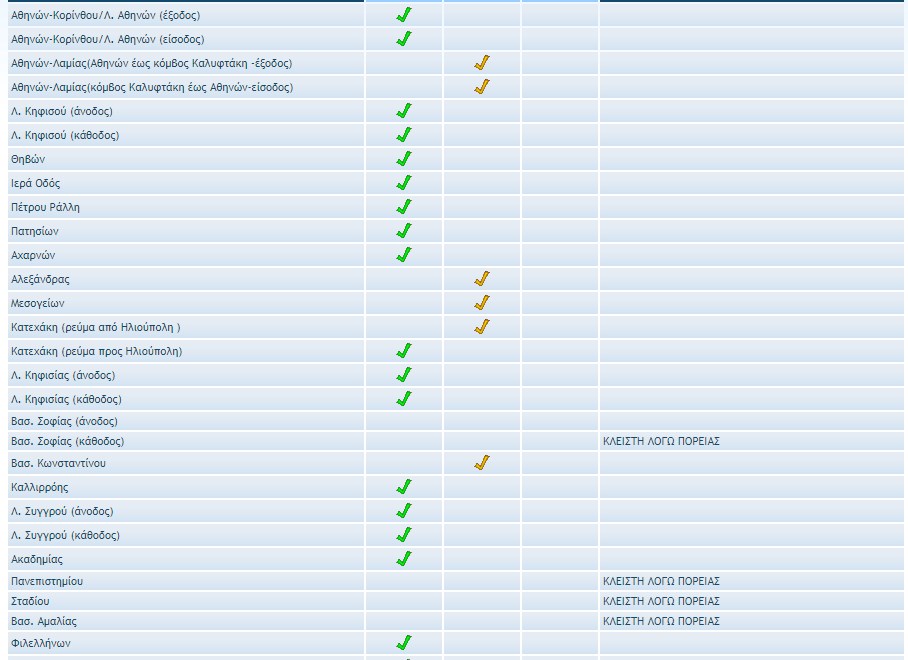Click ΚΛΕΙΣΤΗ ΛΟΓΩ ΠΟΡΕΙΑΣ note for Πανεπιστημίου
Screen dimensions: 908x660
(x=661, y=581)
